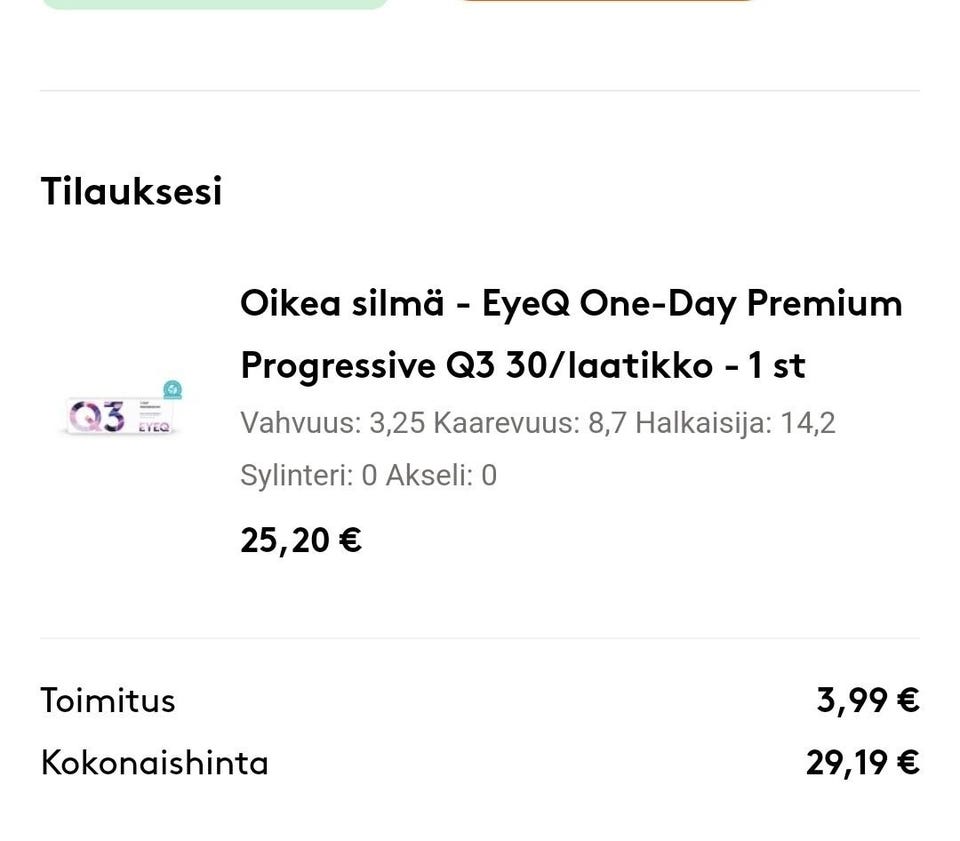Click the Toimitus label

tap(108, 700)
